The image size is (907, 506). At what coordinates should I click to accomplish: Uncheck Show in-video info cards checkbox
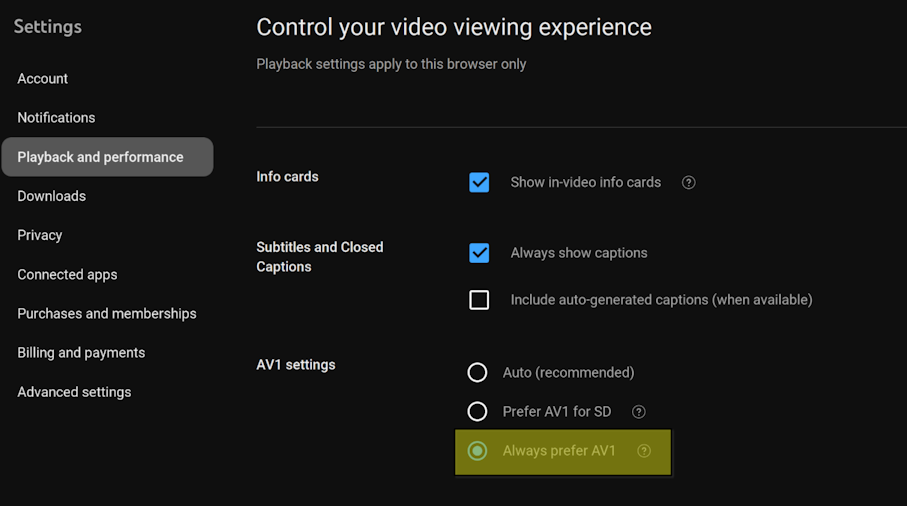[479, 183]
